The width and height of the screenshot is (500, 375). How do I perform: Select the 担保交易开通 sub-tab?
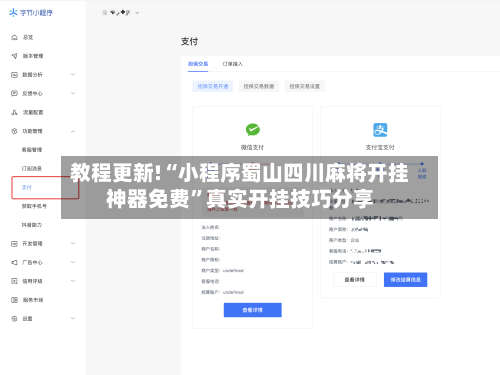pyautogui.click(x=213, y=86)
